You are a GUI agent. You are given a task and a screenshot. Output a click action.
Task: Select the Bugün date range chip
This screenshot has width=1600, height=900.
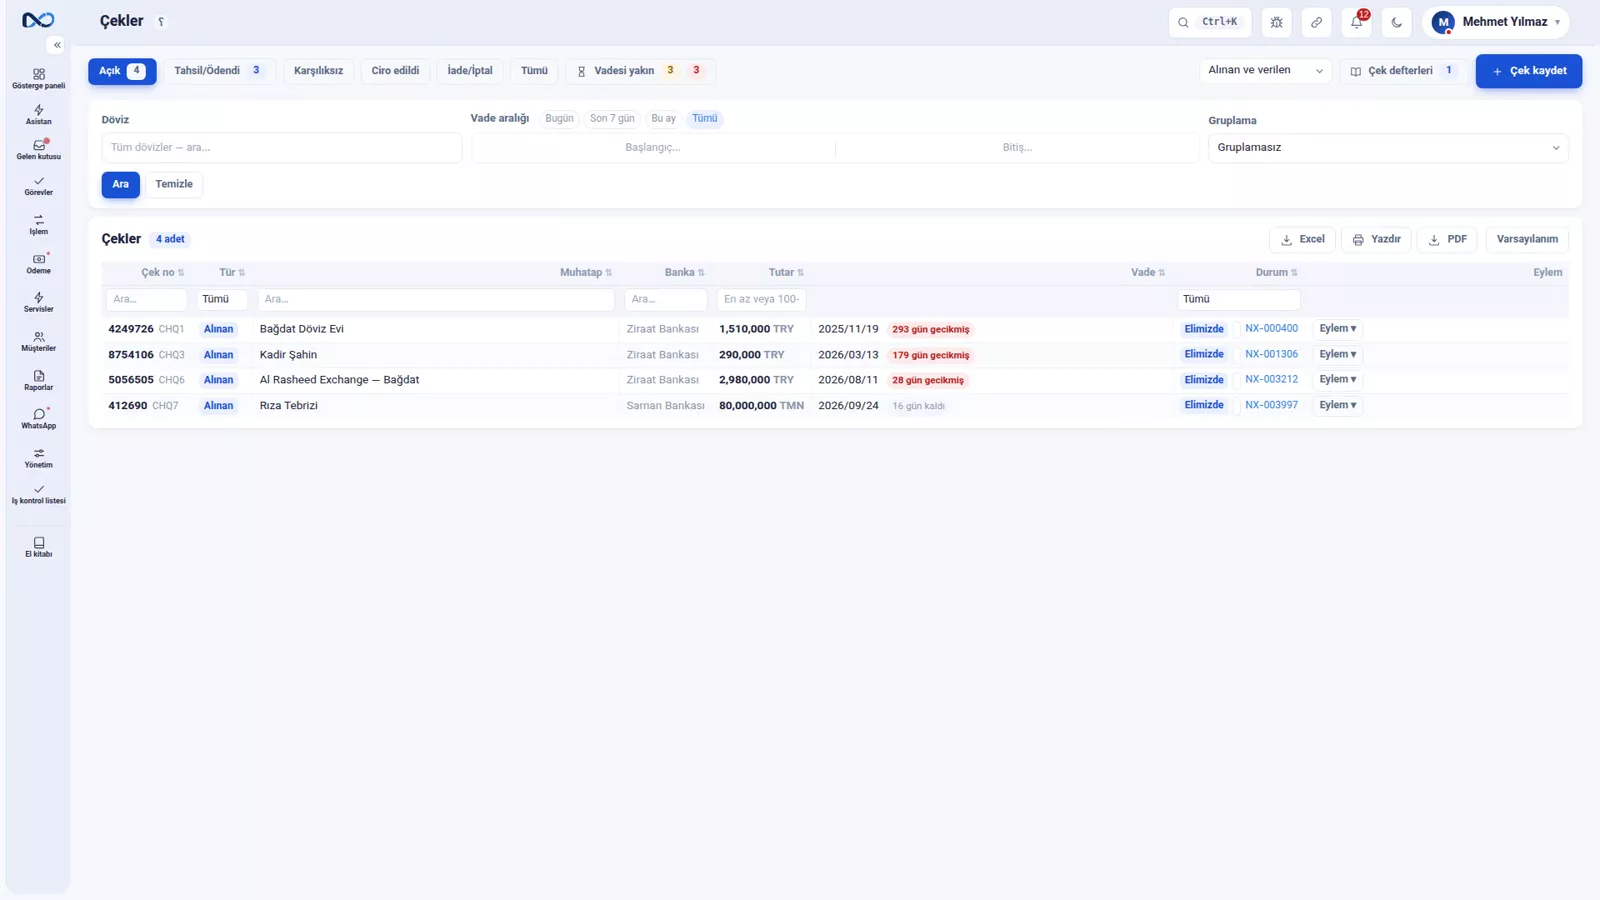click(x=559, y=118)
